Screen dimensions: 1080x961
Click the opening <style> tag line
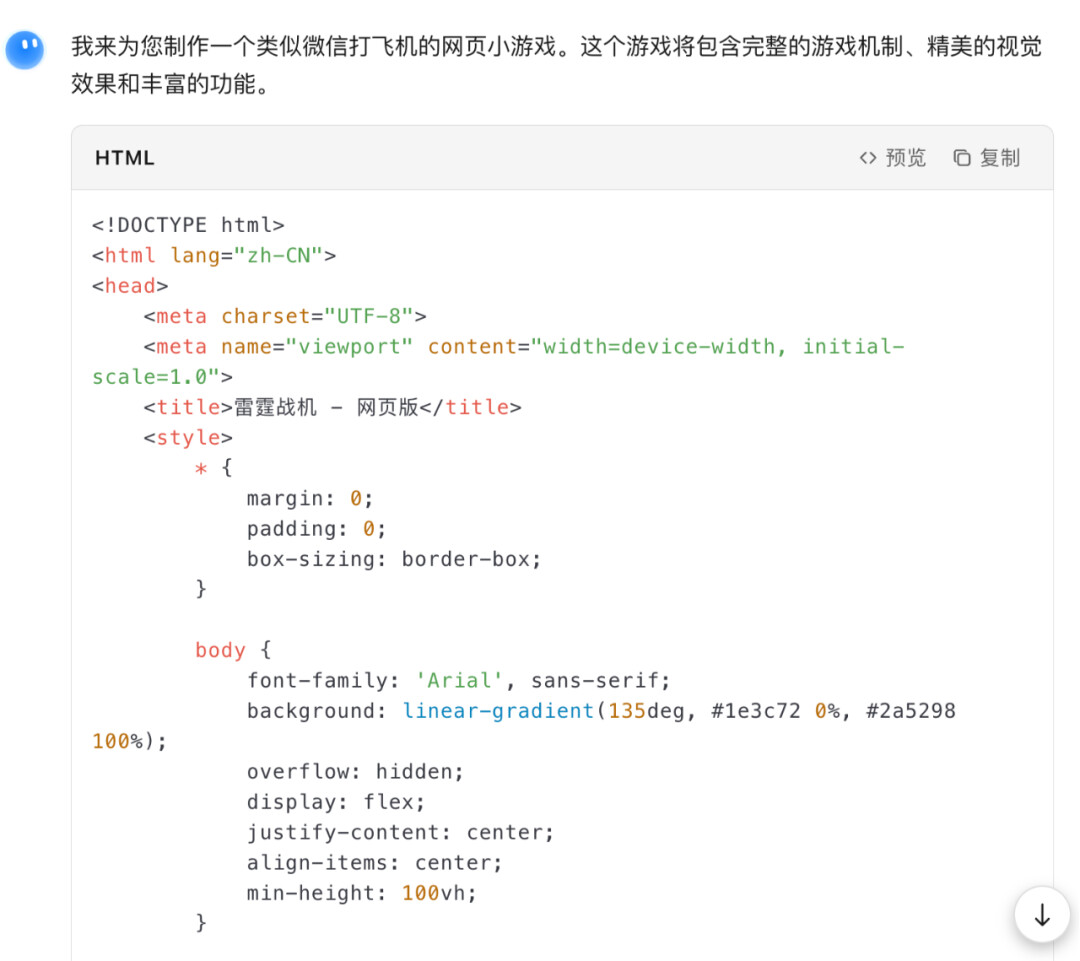[x=188, y=438]
